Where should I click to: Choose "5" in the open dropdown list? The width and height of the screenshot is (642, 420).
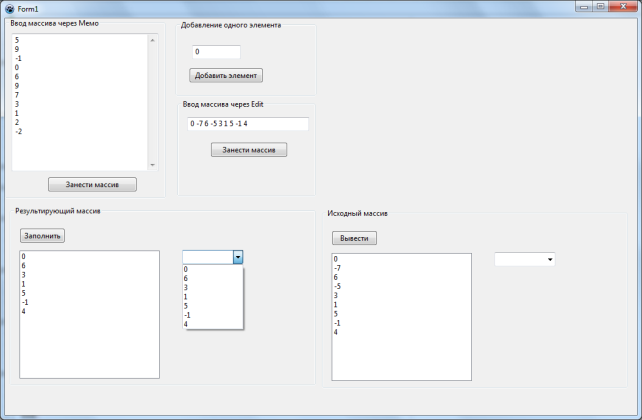click(x=212, y=306)
